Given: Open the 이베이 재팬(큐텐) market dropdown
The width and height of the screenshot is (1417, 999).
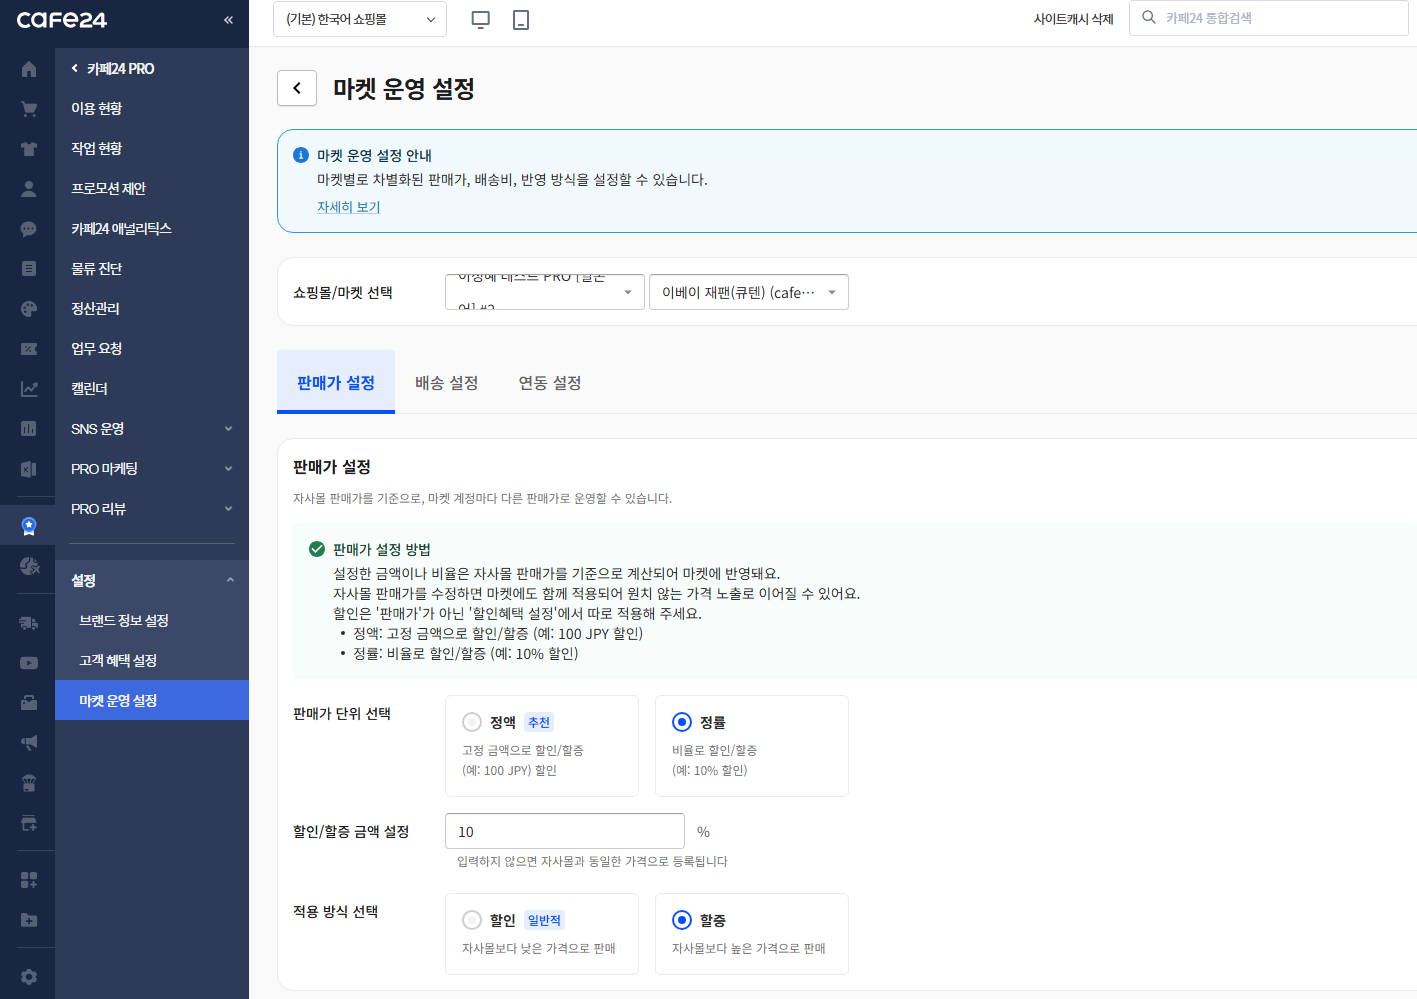Looking at the screenshot, I should click(749, 292).
